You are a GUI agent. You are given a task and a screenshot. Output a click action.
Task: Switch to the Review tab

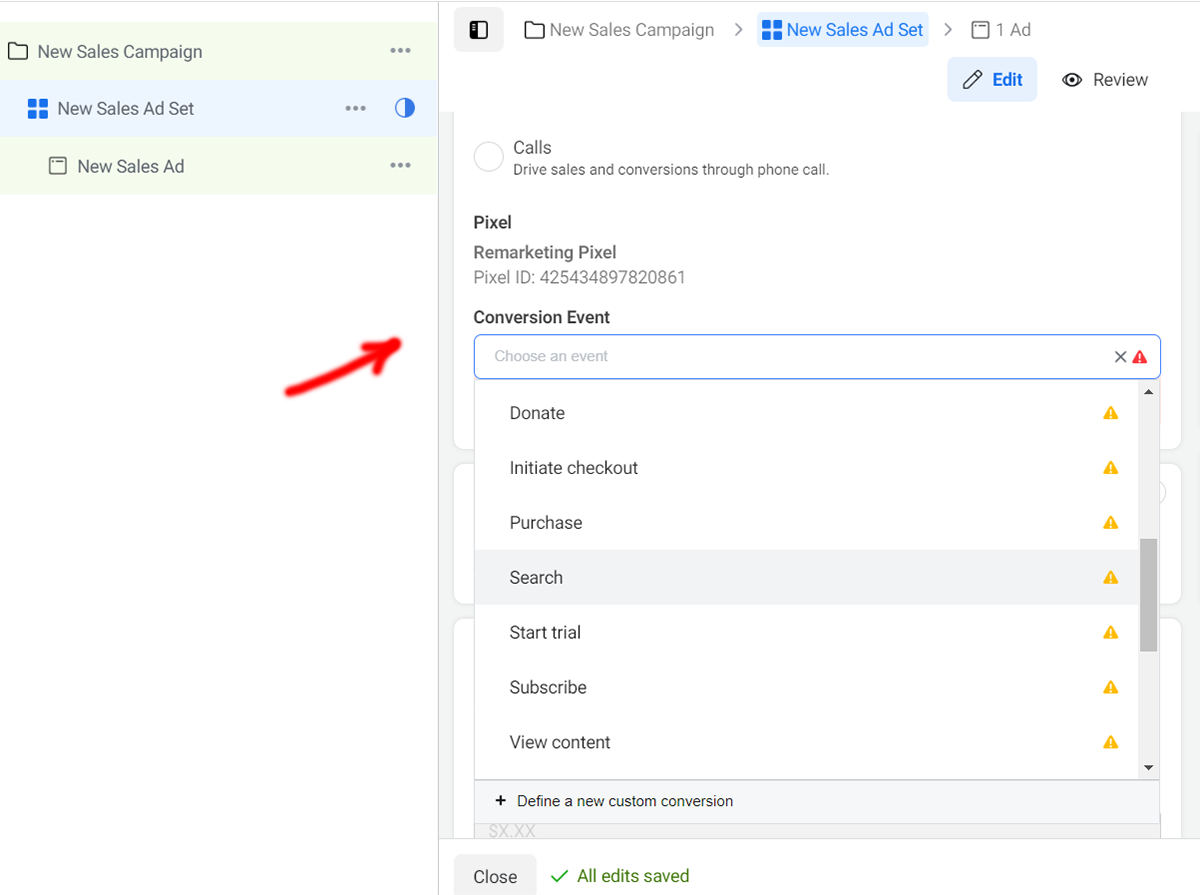tap(1105, 80)
